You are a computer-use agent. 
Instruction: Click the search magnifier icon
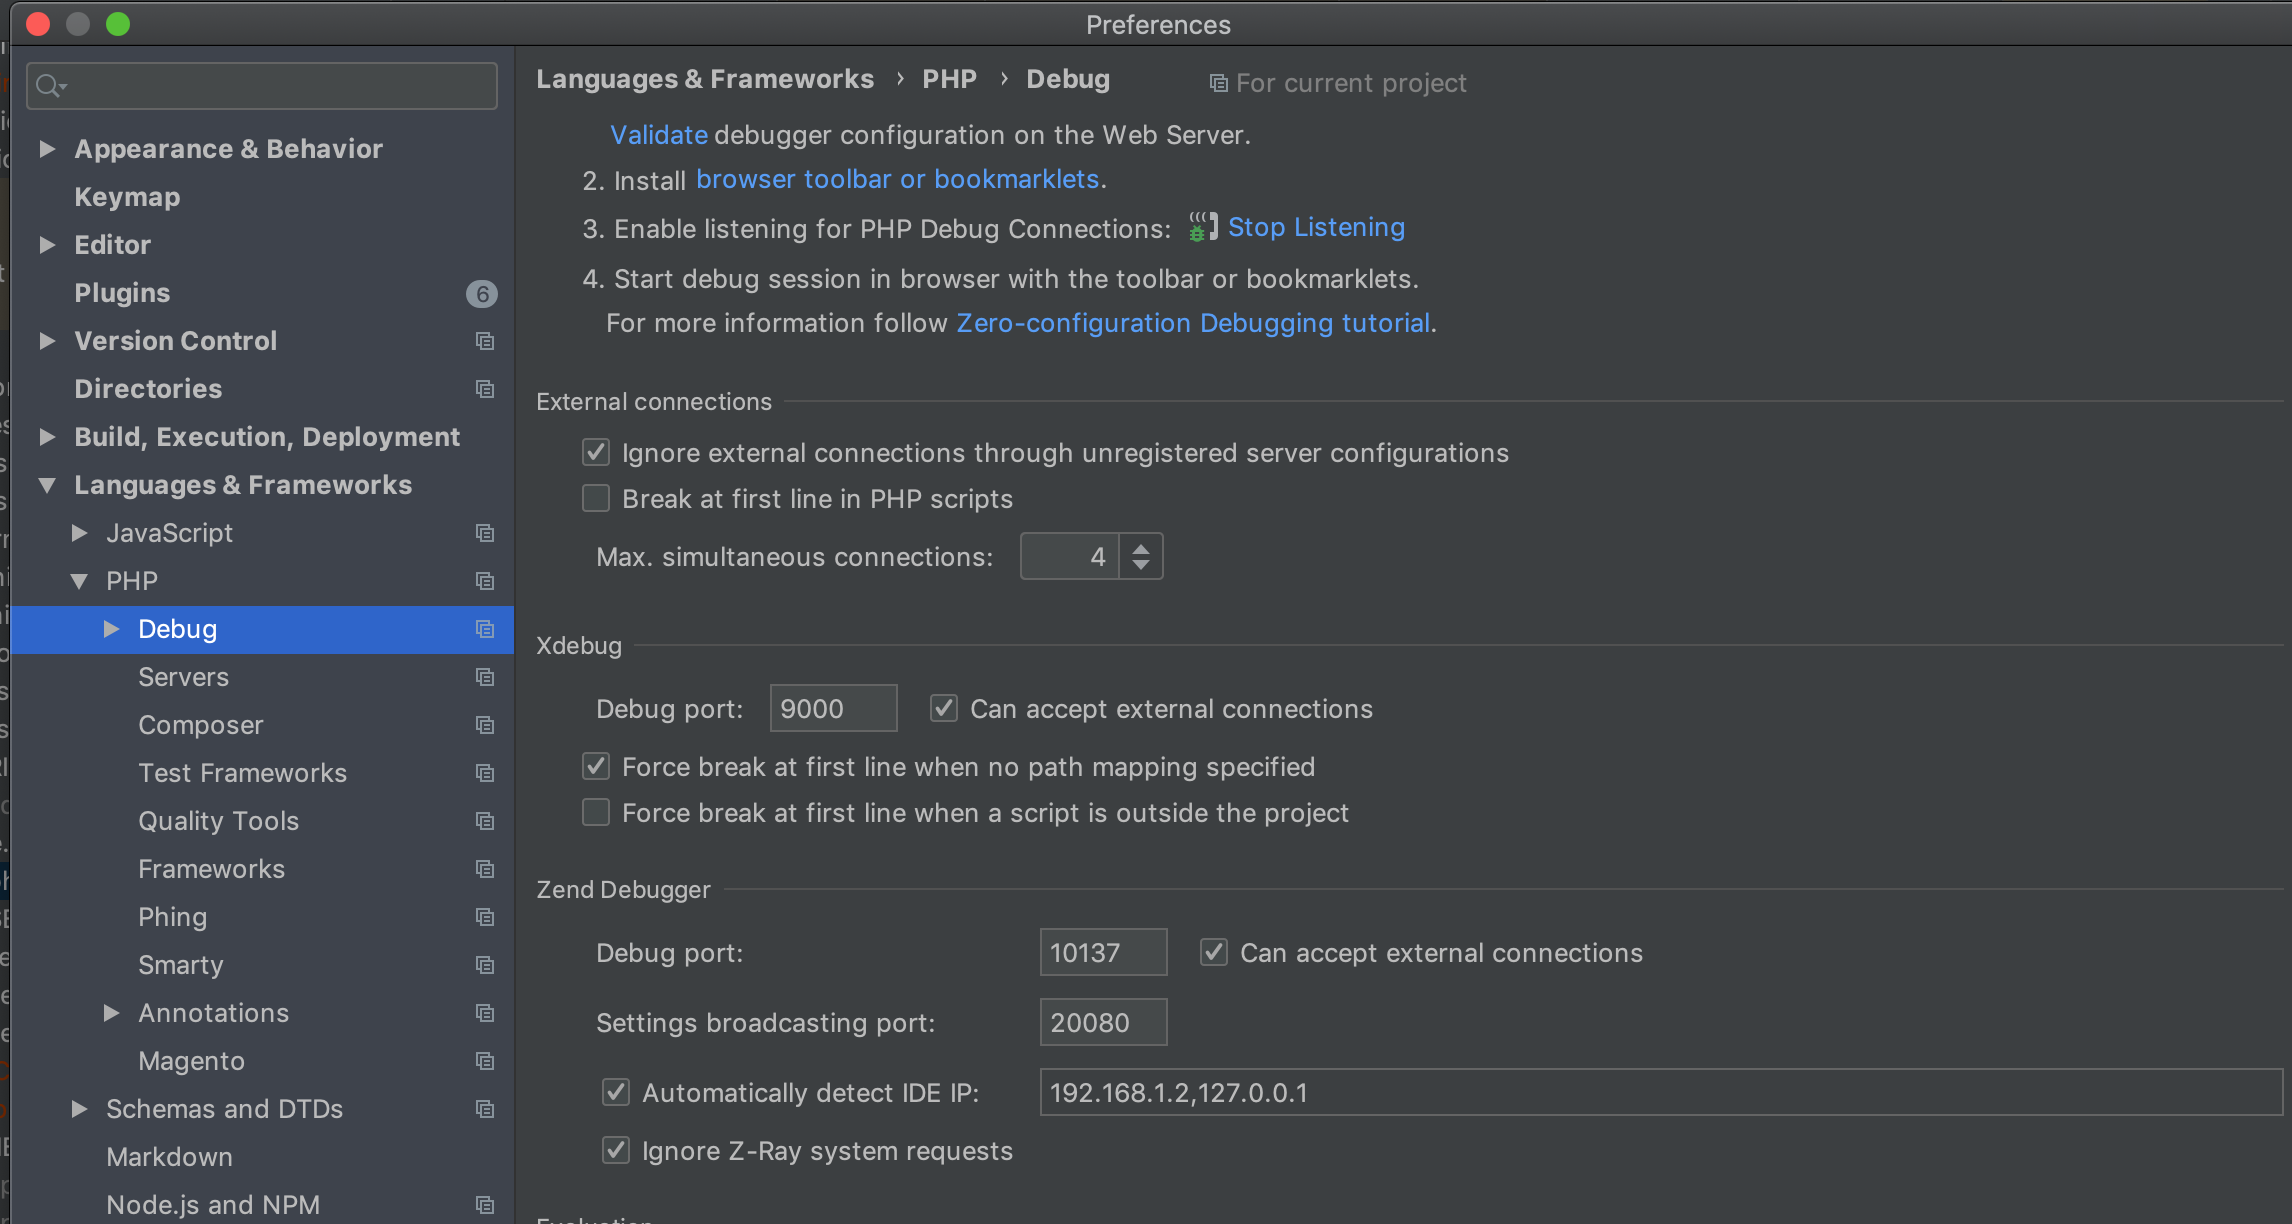pyautogui.click(x=50, y=86)
